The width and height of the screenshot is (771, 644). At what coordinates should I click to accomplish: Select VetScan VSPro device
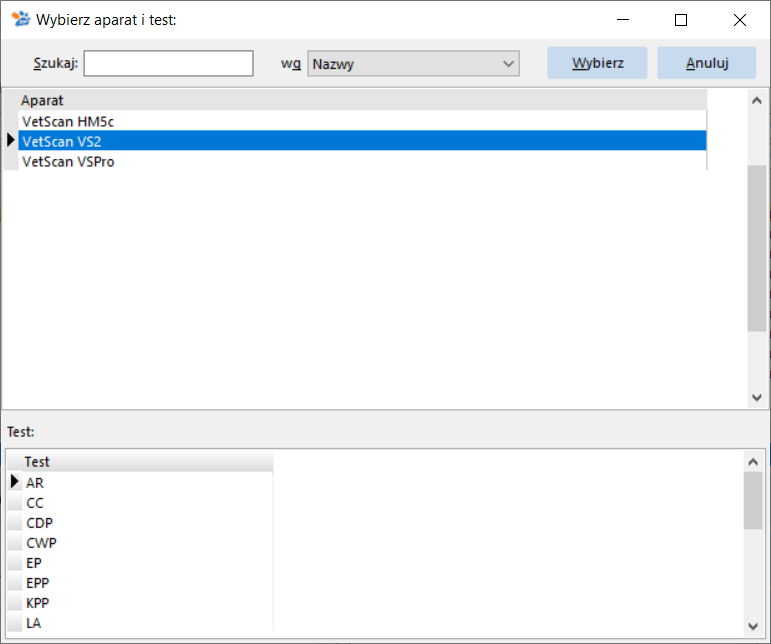[362, 161]
